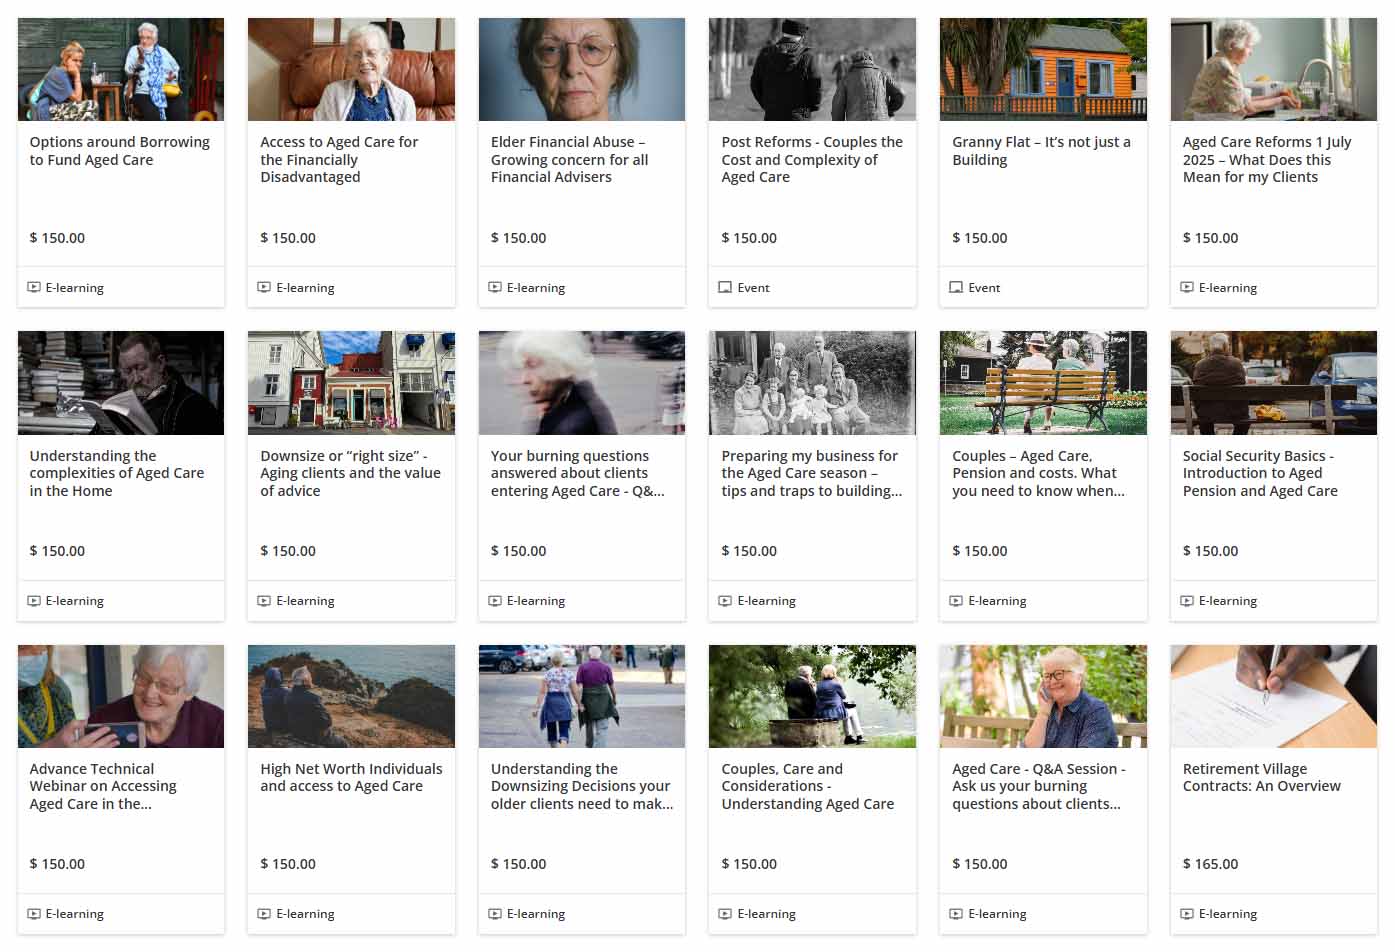Click E-learning icon under Social Security Basics card
Image resolution: width=1395 pixels, height=952 pixels.
(x=1187, y=601)
